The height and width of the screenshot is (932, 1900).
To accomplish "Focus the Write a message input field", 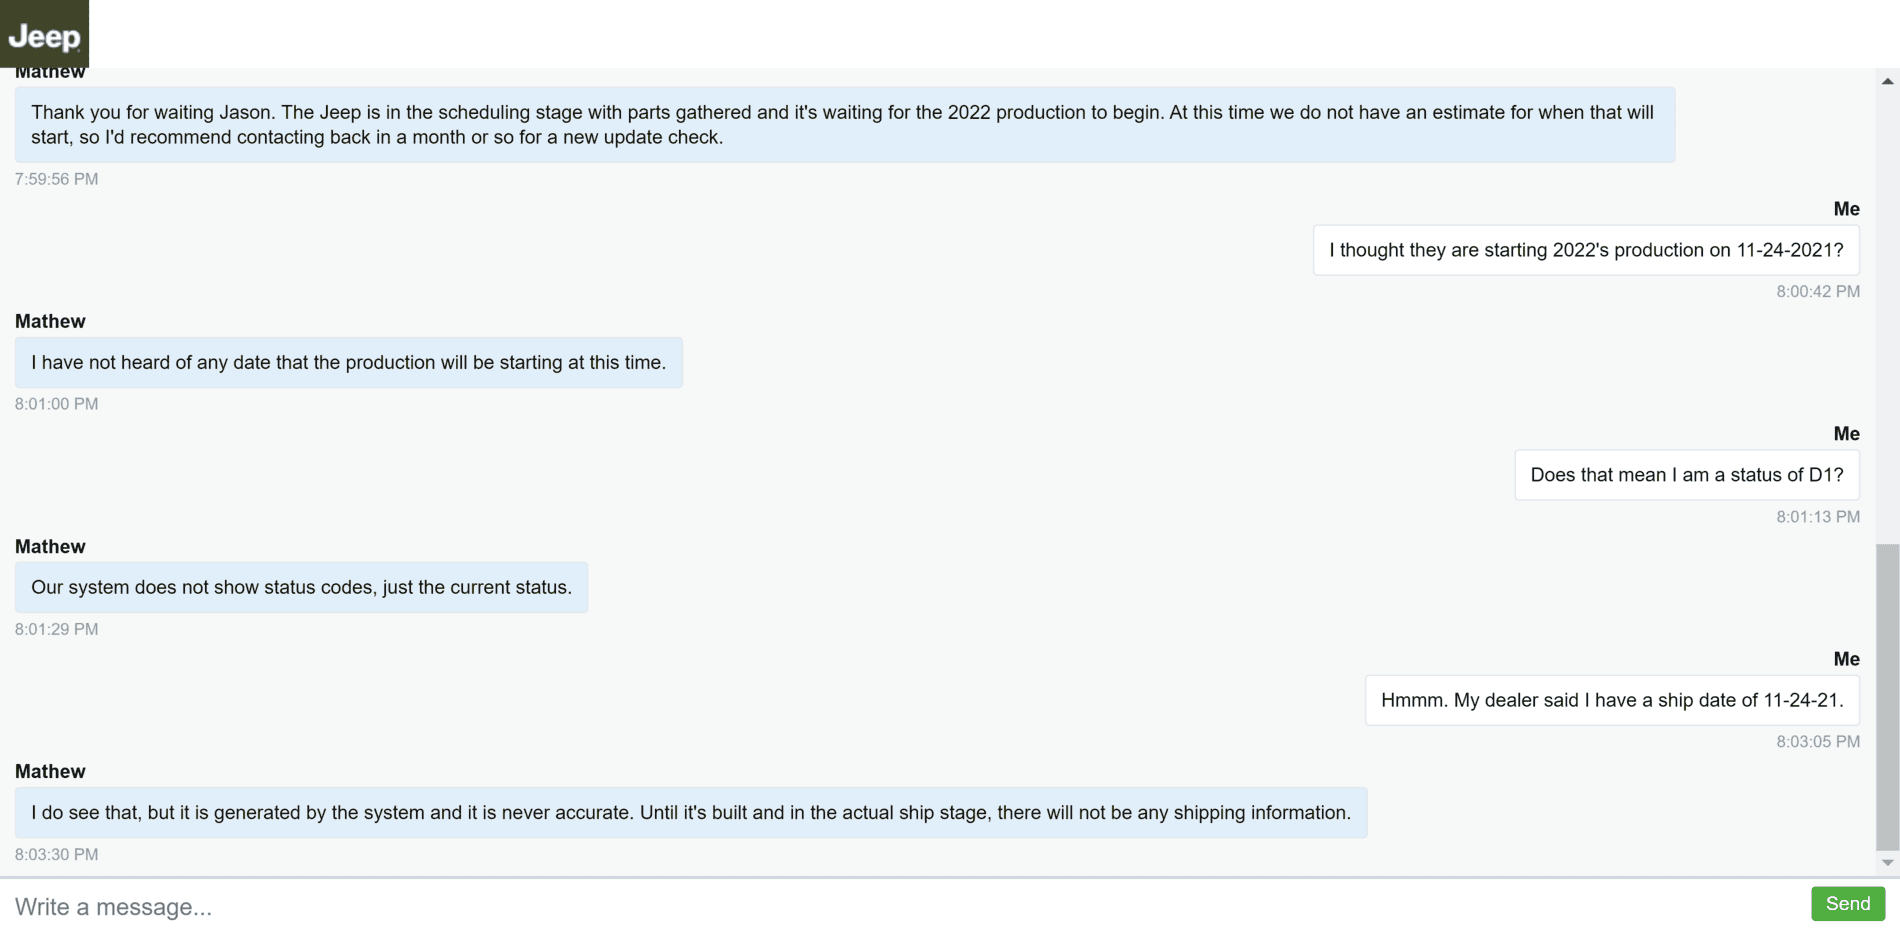I will [x=900, y=906].
